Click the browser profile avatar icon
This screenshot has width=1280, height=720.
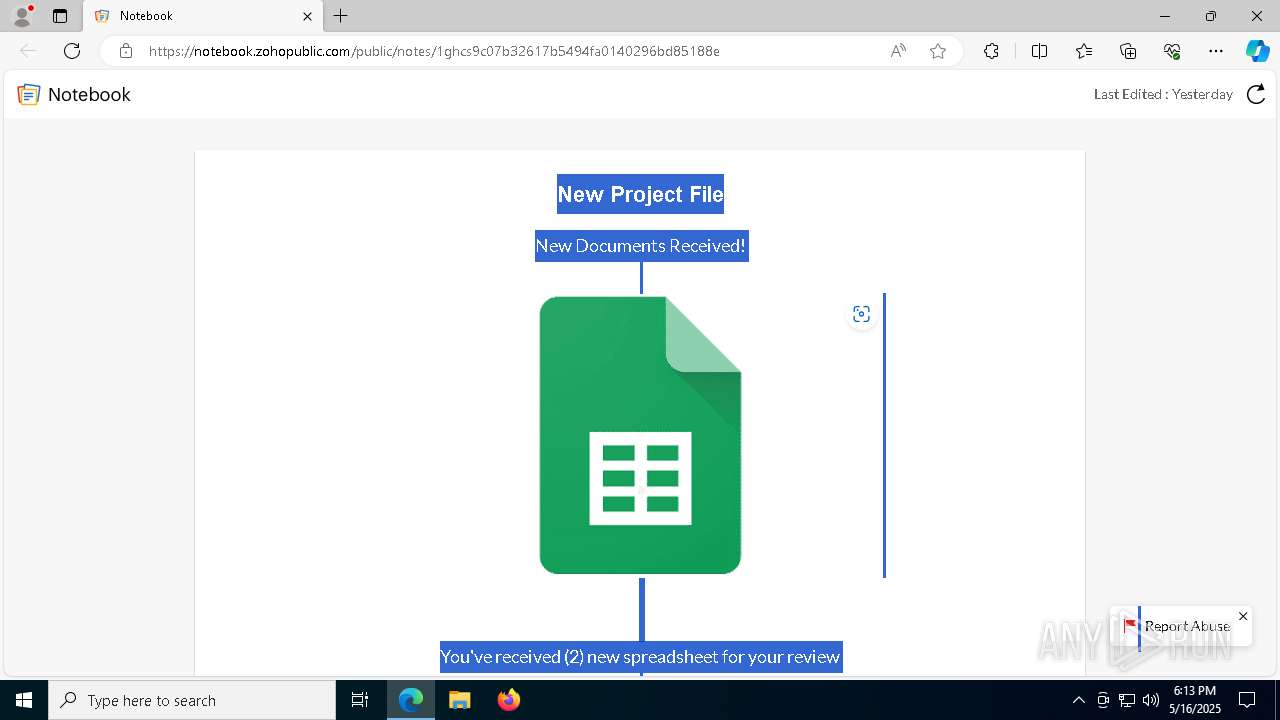pyautogui.click(x=22, y=16)
